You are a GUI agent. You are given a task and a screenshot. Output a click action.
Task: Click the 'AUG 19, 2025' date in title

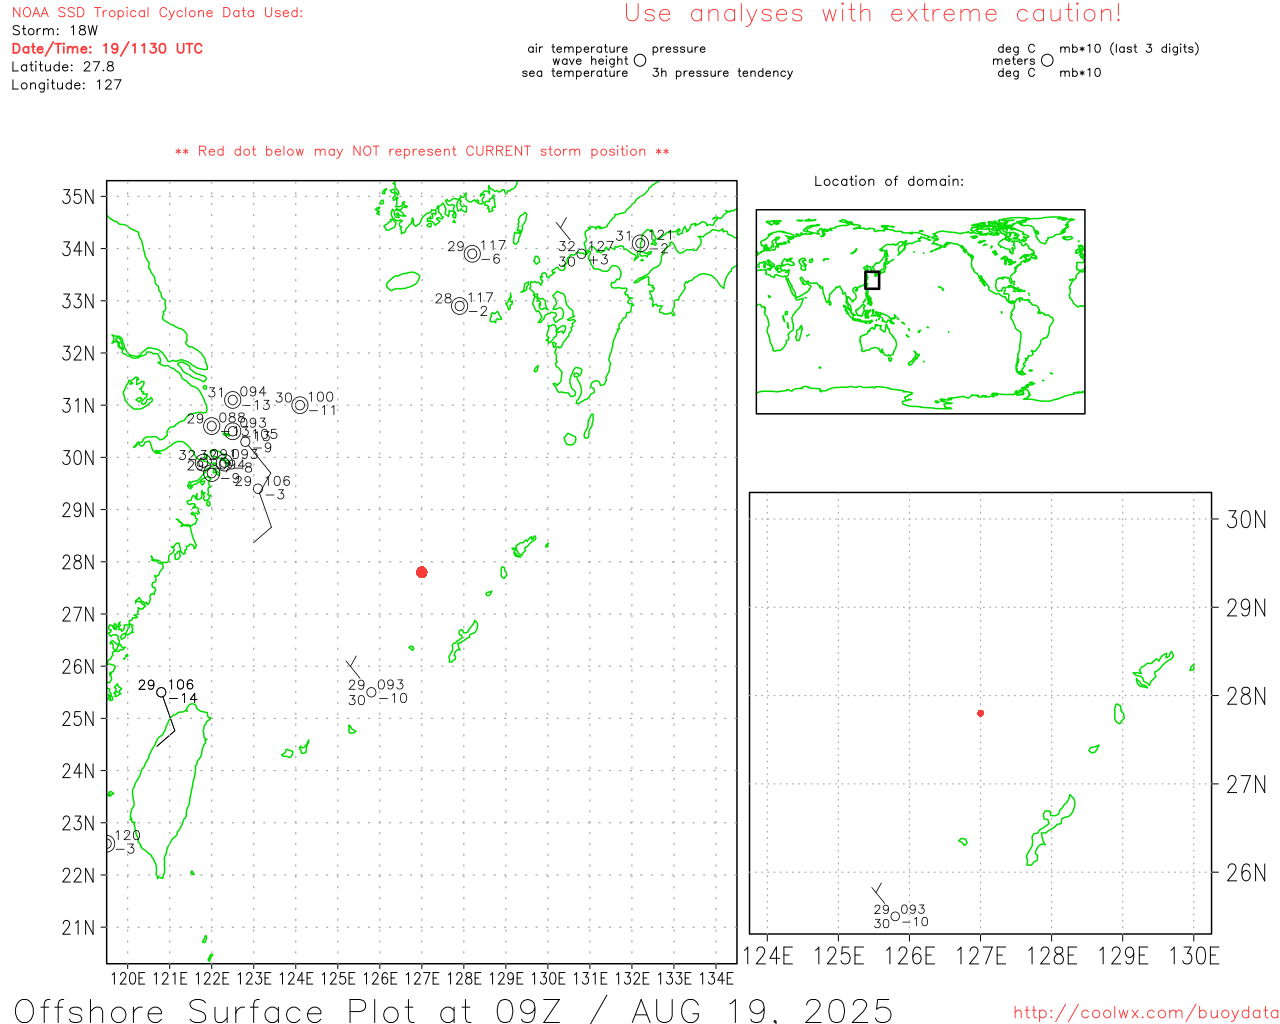[762, 1010]
